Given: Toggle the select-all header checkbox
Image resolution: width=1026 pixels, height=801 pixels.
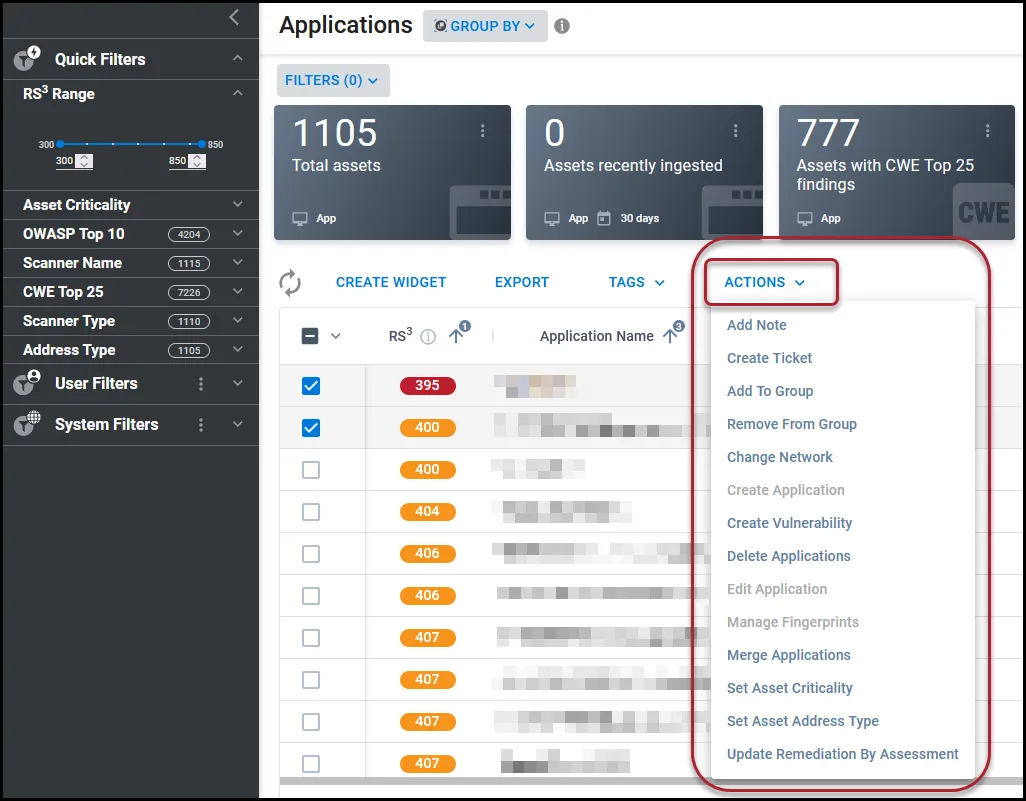Looking at the screenshot, I should (x=310, y=336).
